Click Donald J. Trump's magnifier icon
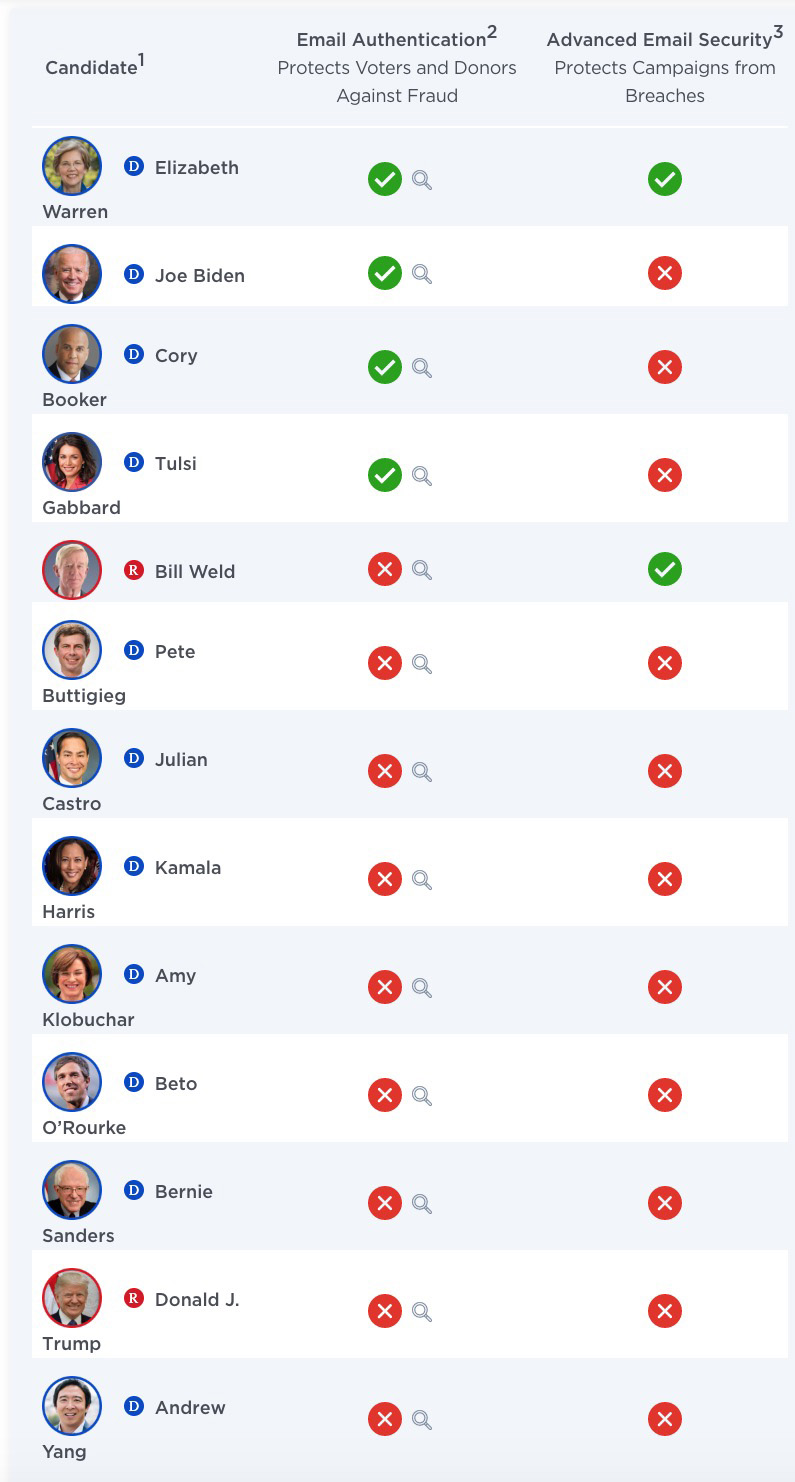The width and height of the screenshot is (795, 1482). [x=422, y=1312]
